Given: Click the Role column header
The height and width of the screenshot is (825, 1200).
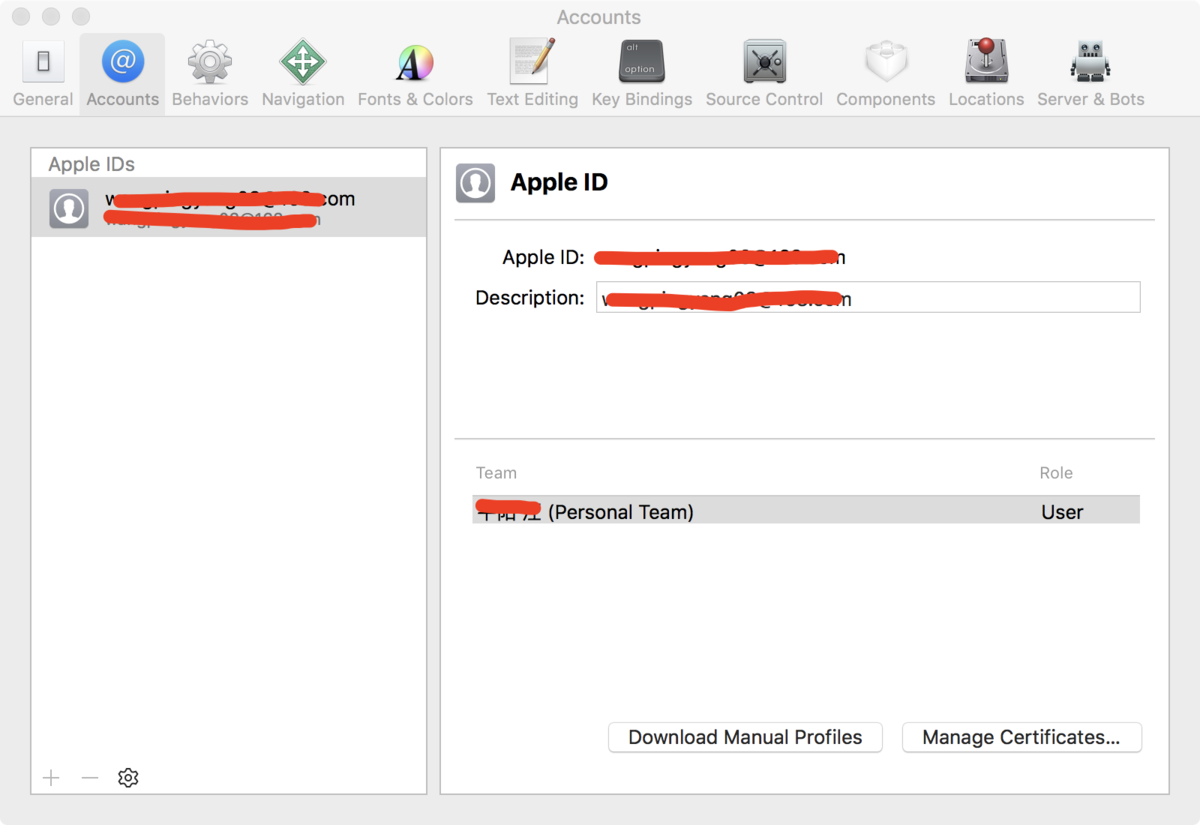Looking at the screenshot, I should [x=1056, y=473].
